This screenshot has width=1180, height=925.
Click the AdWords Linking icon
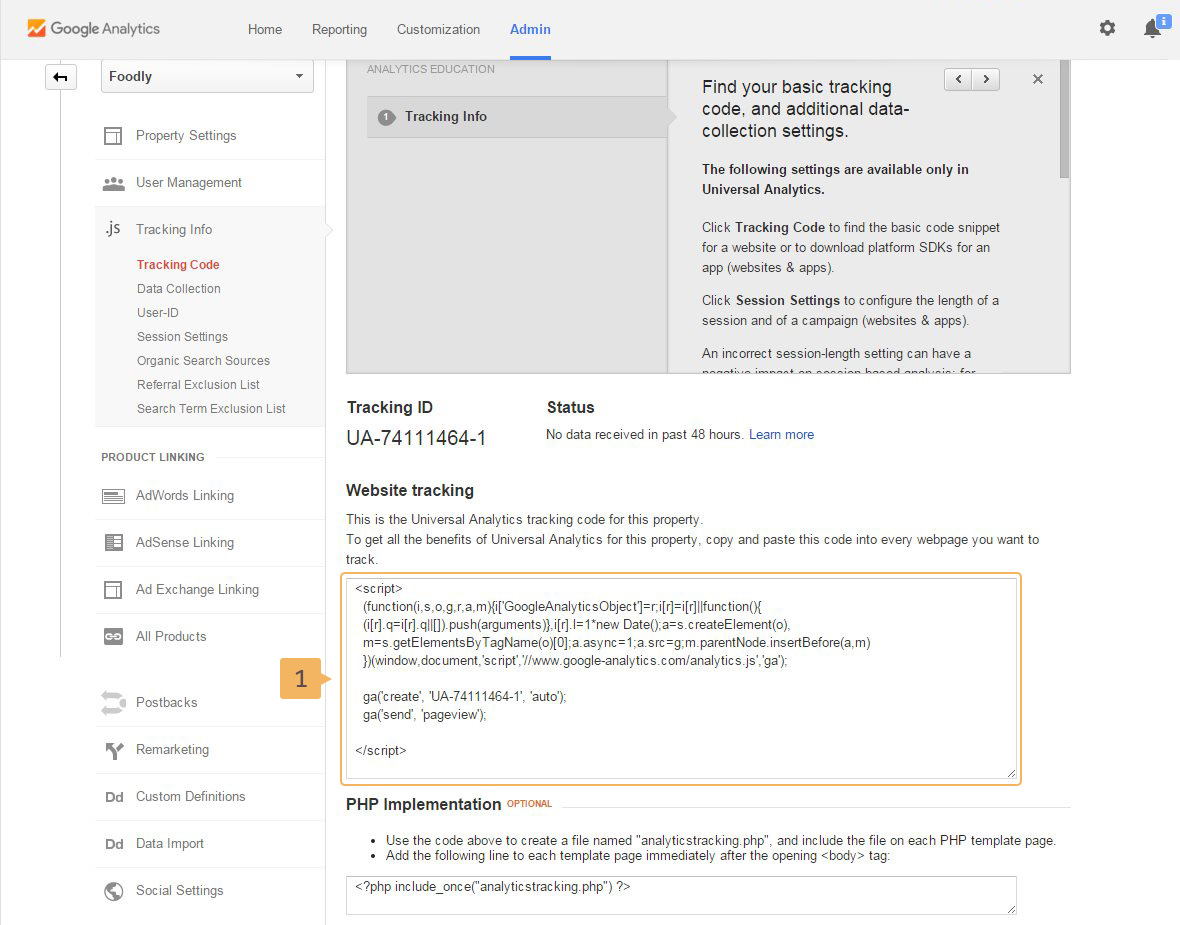pyautogui.click(x=113, y=496)
